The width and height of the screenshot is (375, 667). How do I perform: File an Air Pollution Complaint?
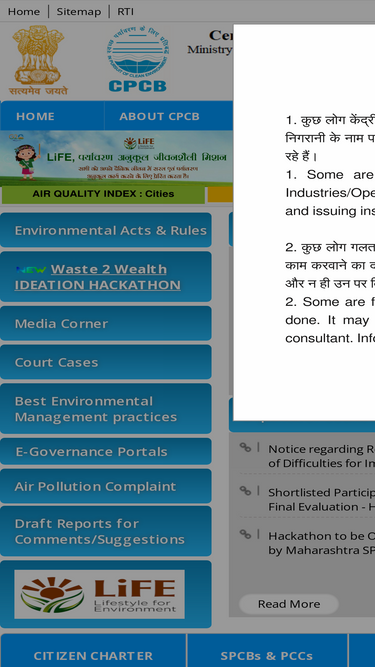coord(105,486)
